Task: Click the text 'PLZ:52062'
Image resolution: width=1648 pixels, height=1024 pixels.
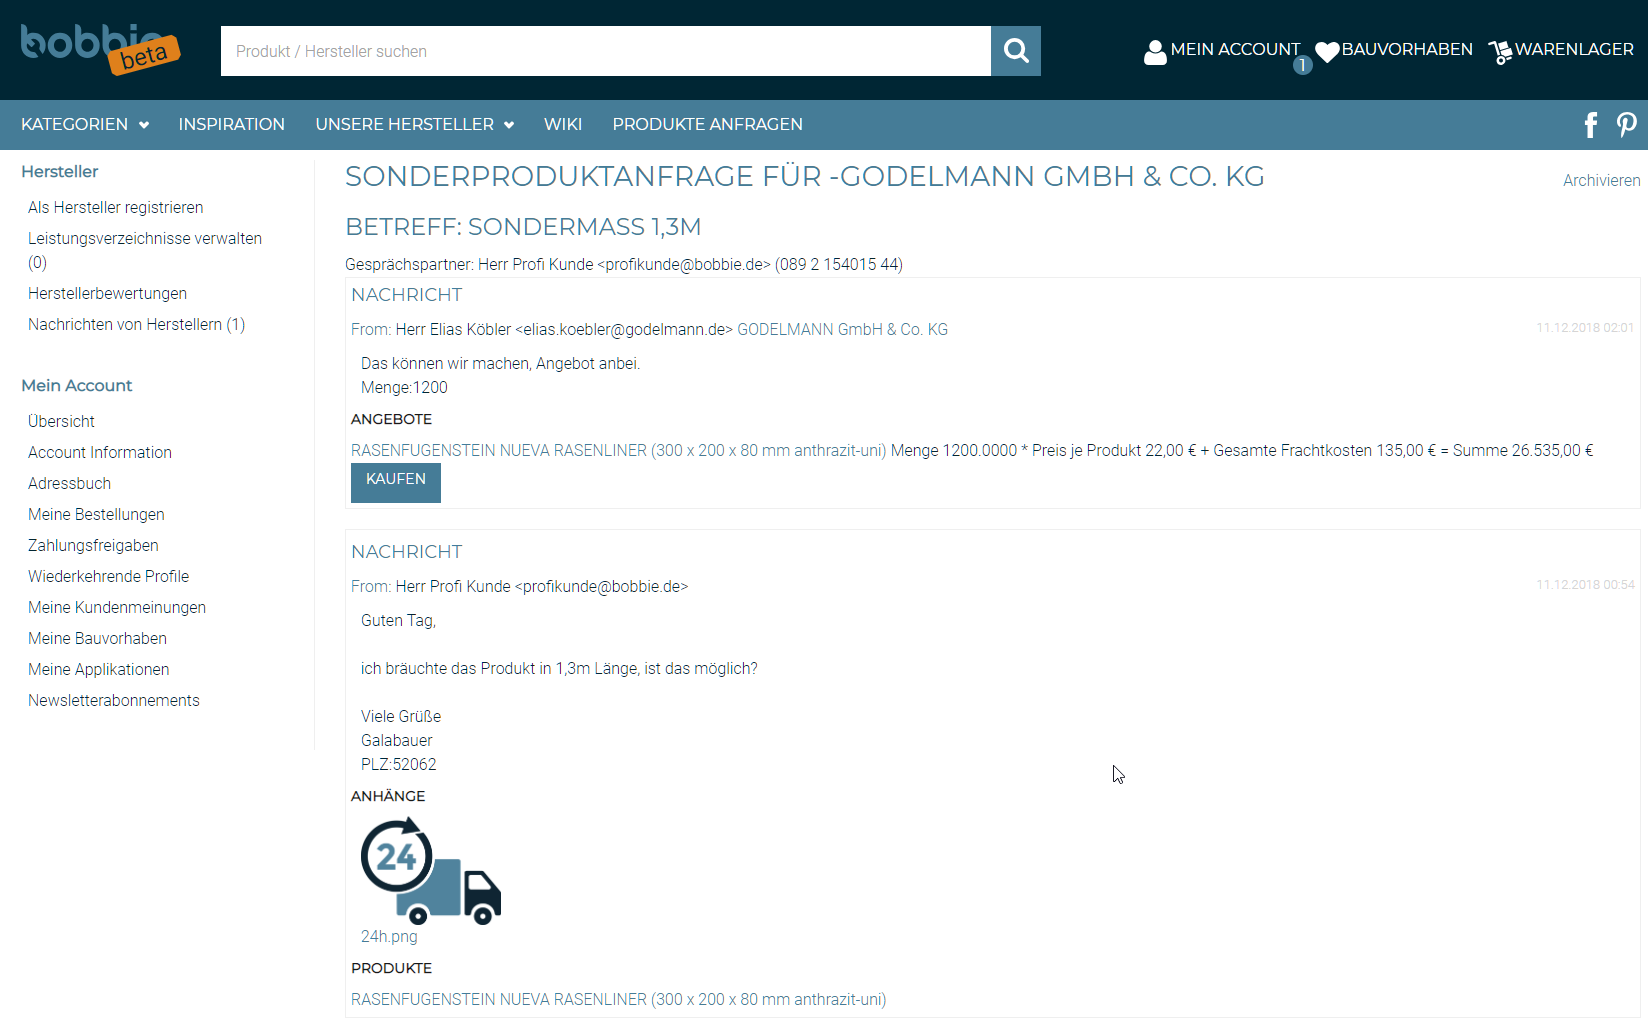Action: click(x=399, y=764)
